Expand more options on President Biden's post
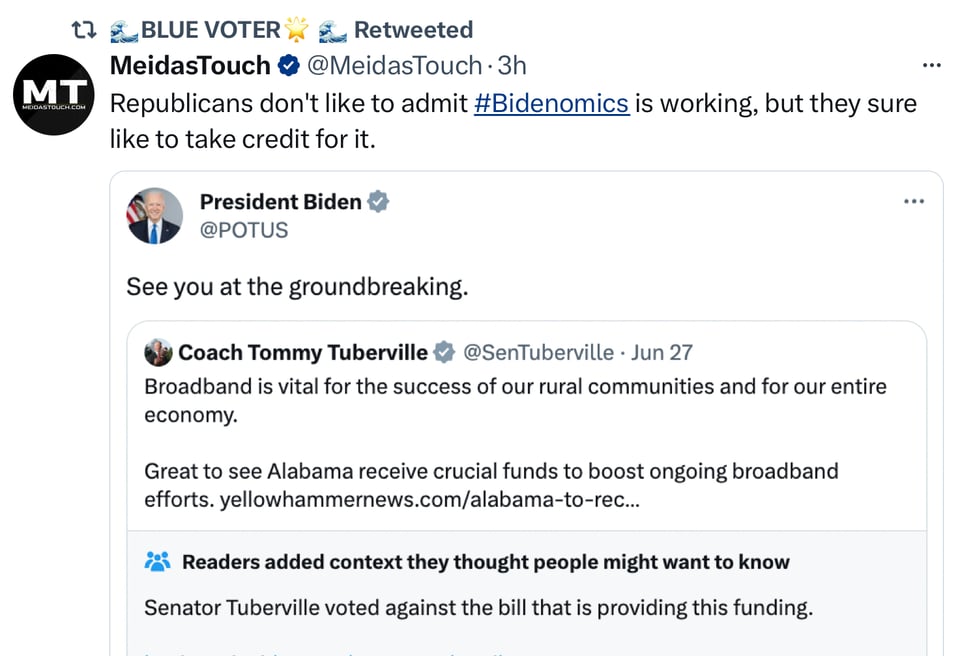This screenshot has height=656, width=960. pos(914,202)
